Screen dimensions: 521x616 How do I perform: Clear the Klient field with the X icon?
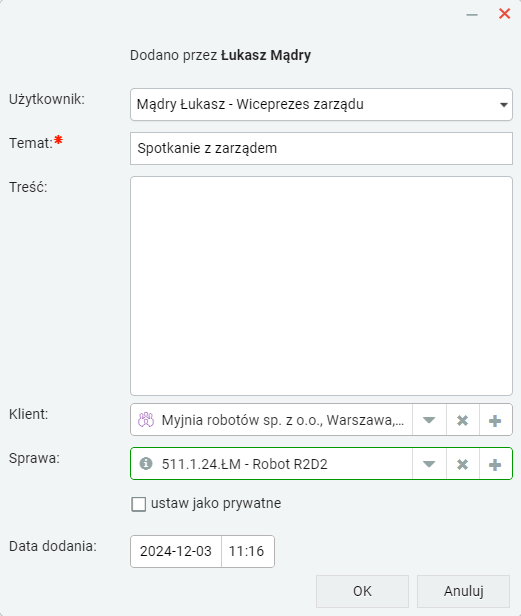point(462,420)
